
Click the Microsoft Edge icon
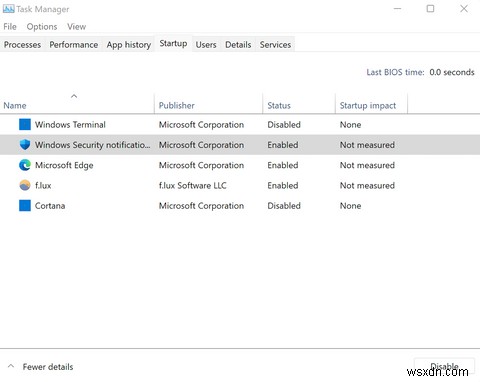[25, 165]
